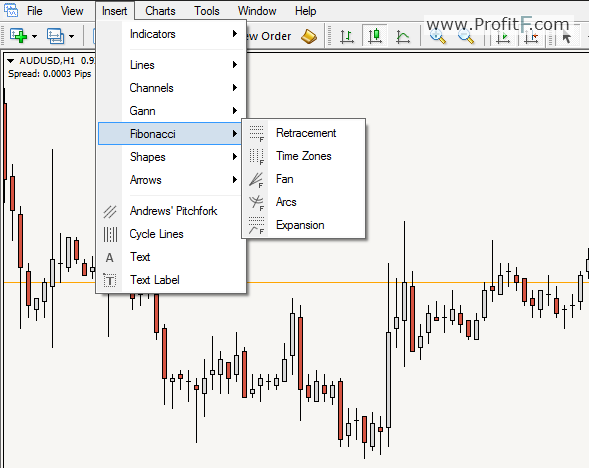Select Fibonacci Arcs
589x468 pixels.
coord(304,202)
